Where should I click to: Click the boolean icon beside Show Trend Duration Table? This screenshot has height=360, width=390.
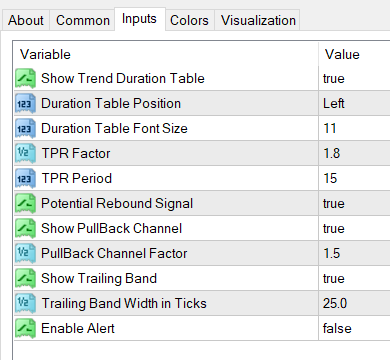click(x=25, y=79)
